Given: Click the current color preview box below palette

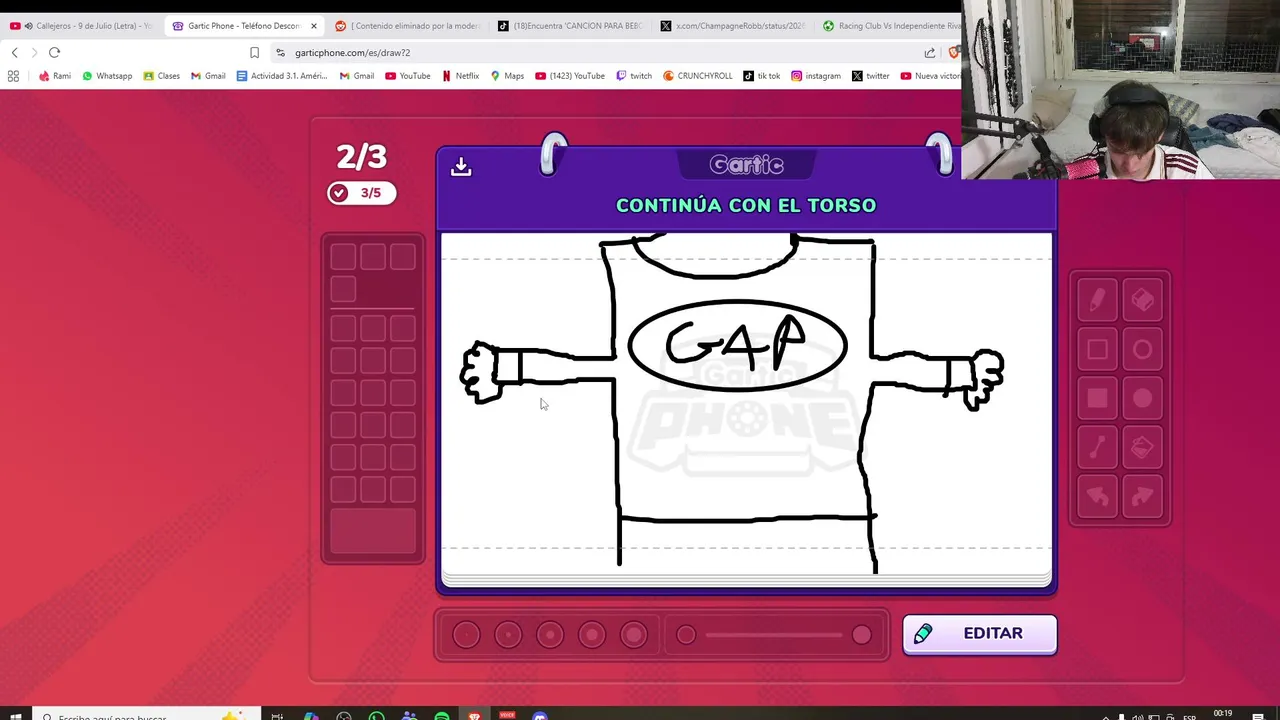Looking at the screenshot, I should click(x=373, y=531).
